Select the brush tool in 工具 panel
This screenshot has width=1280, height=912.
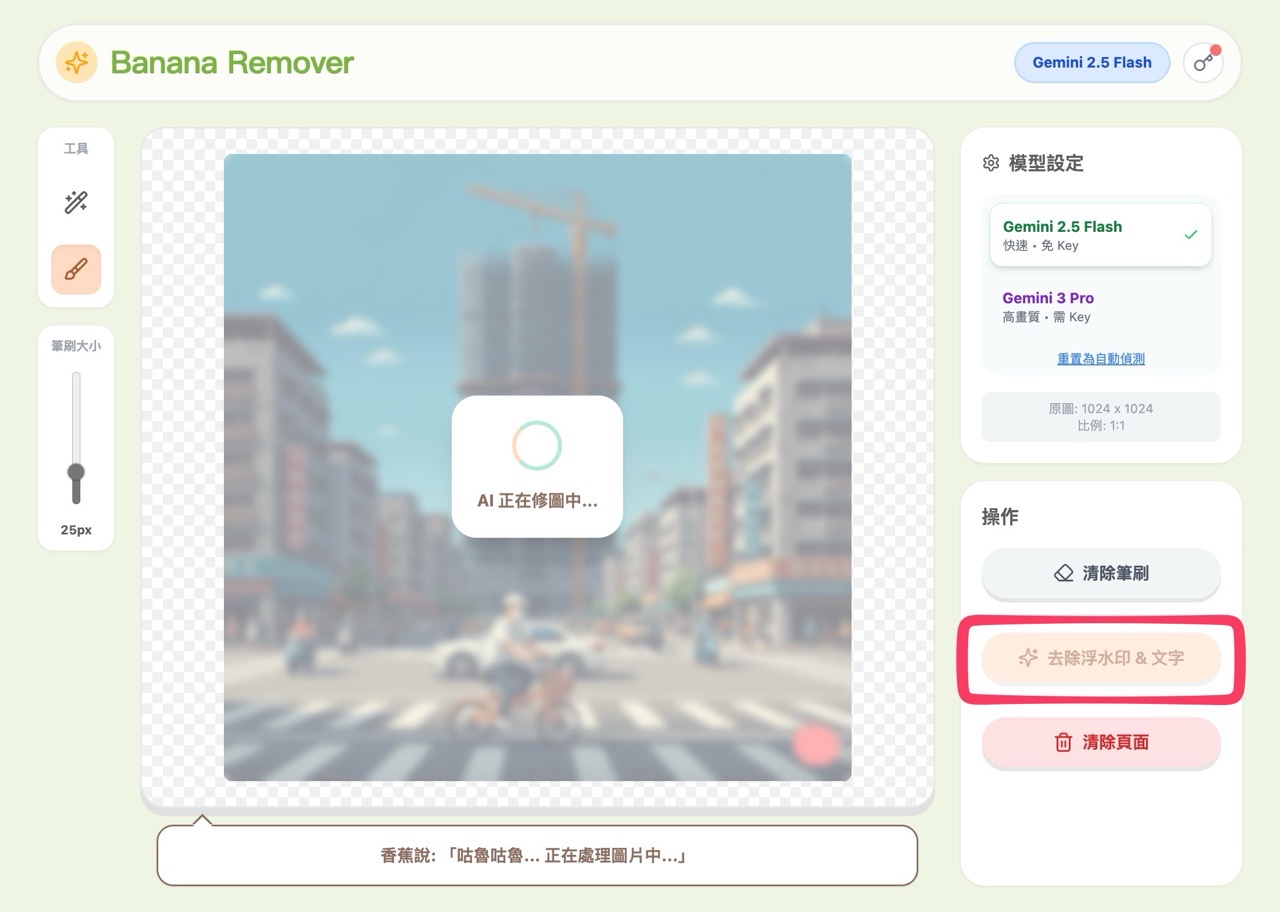(x=76, y=270)
